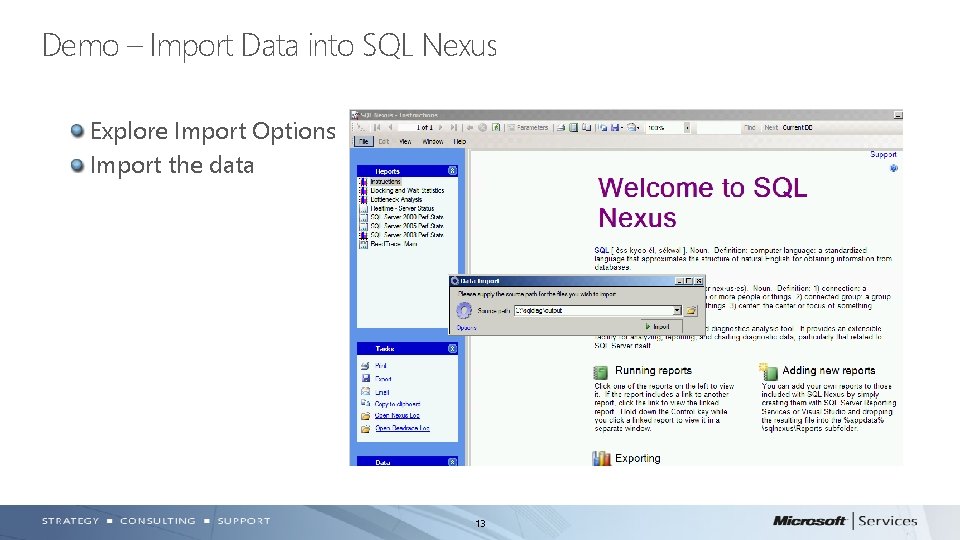Click the email report toolbar icon
Screen dimensions: 960x540
pyautogui.click(x=632, y=127)
